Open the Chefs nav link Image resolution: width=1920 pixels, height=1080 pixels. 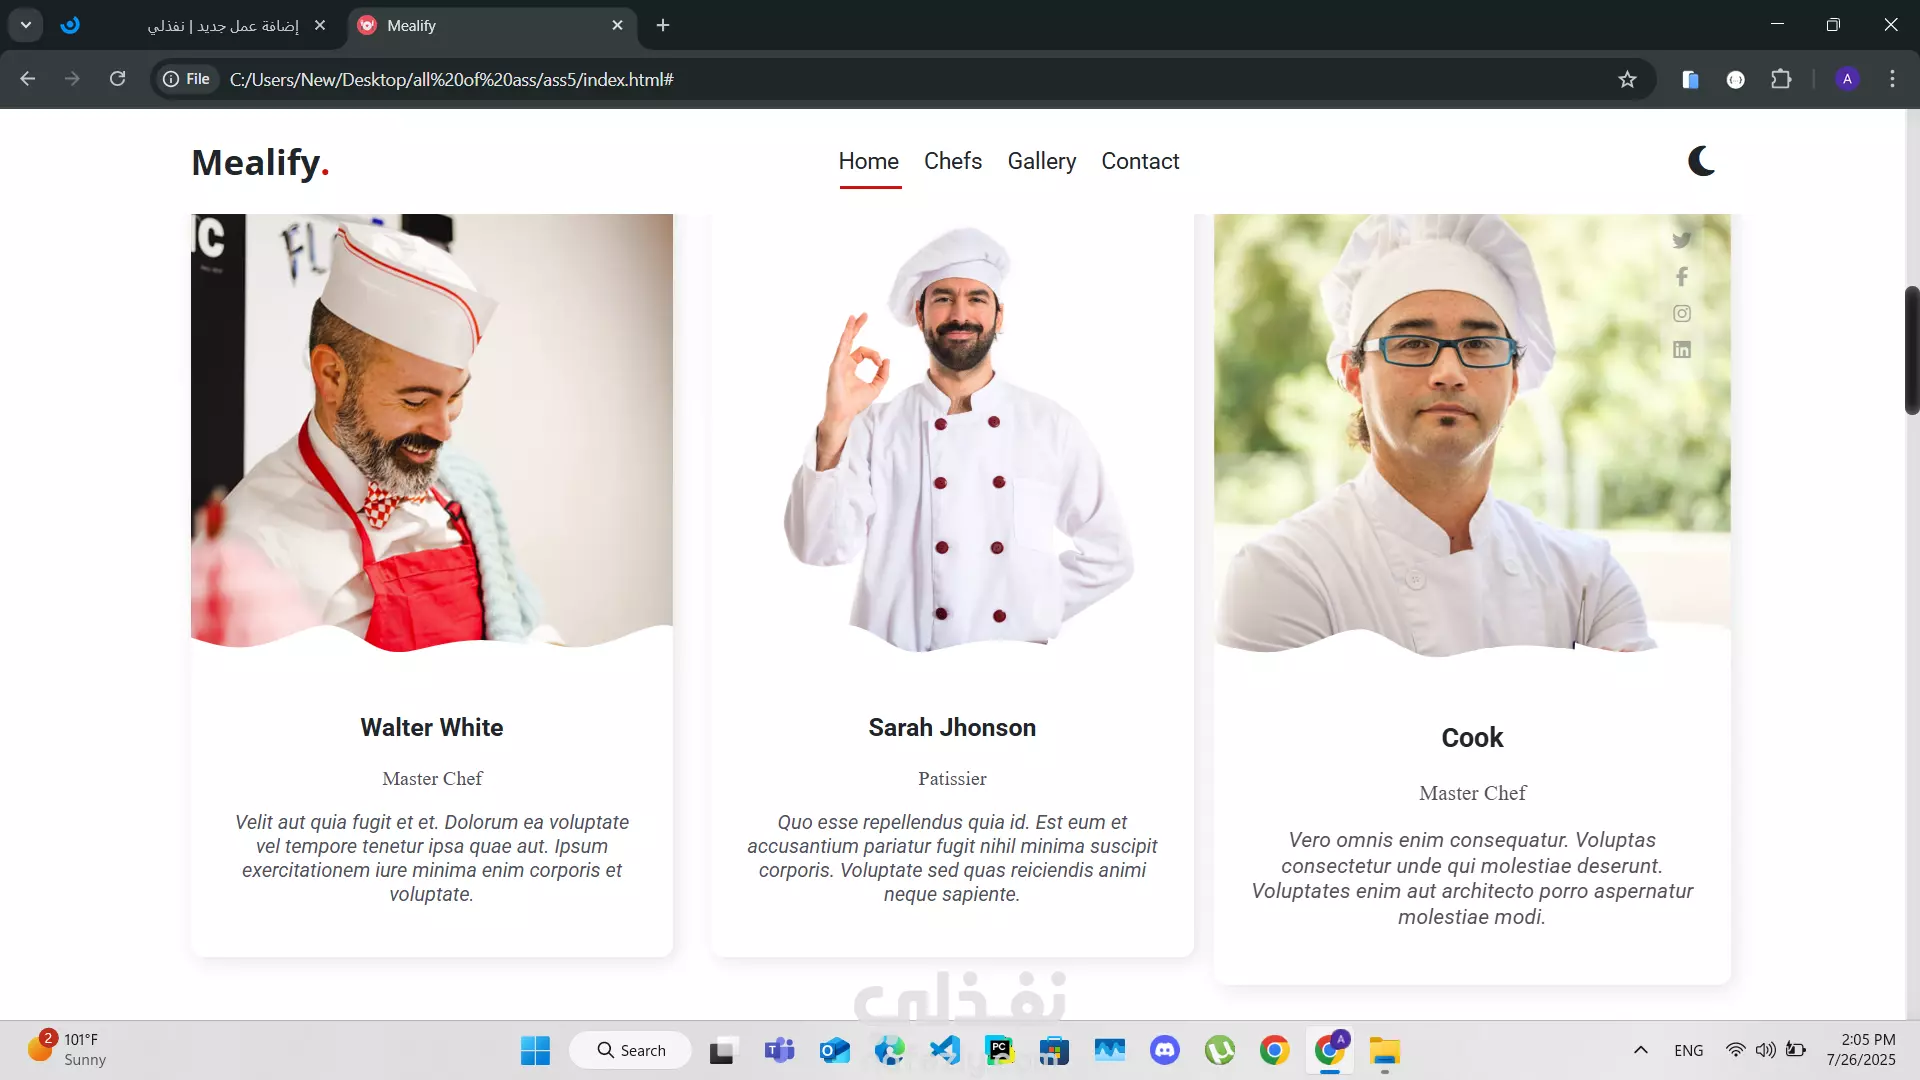[x=953, y=161]
